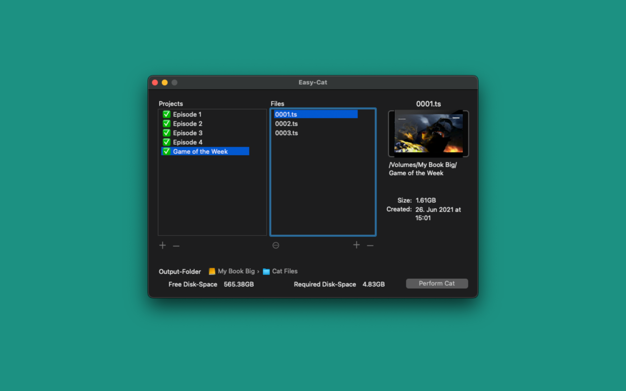Select file 0001.ts in Files list

pos(315,114)
